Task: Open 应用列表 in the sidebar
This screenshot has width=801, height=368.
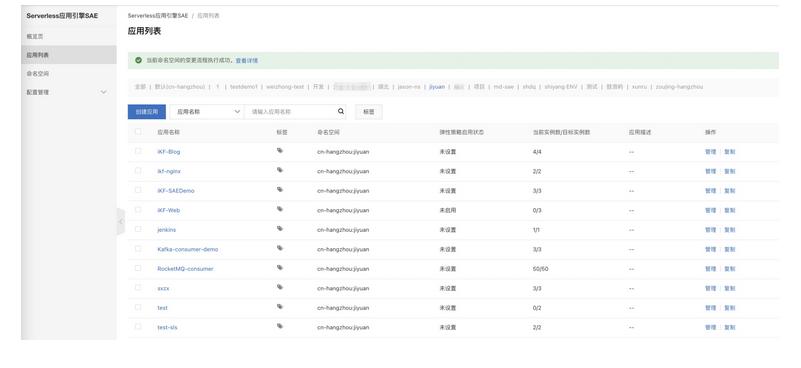Action: pyautogui.click(x=68, y=55)
